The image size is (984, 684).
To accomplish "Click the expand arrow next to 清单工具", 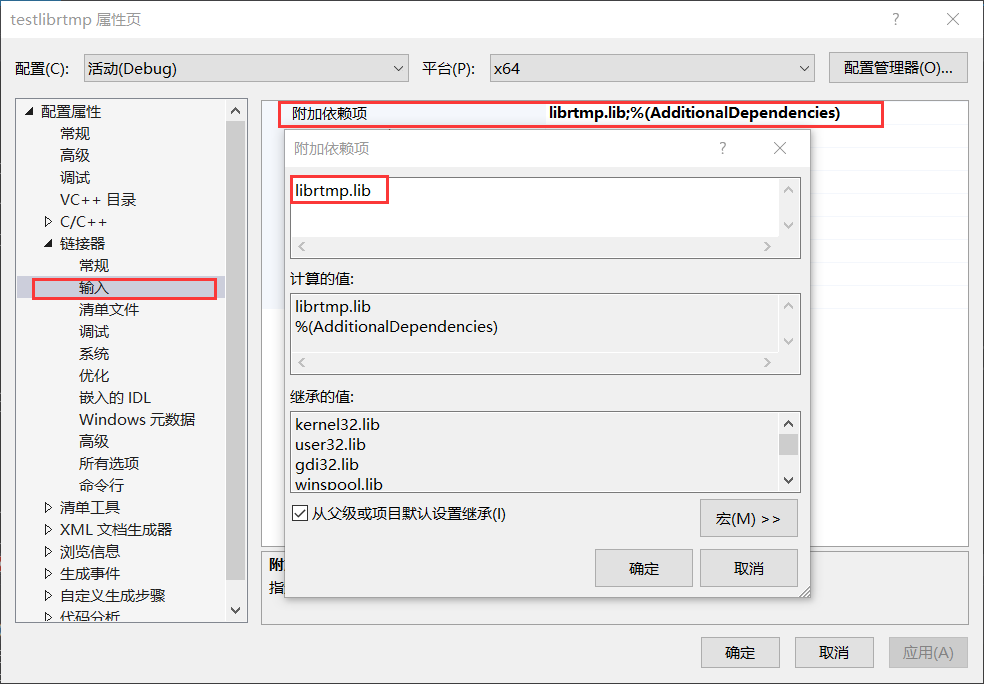I will coord(46,507).
